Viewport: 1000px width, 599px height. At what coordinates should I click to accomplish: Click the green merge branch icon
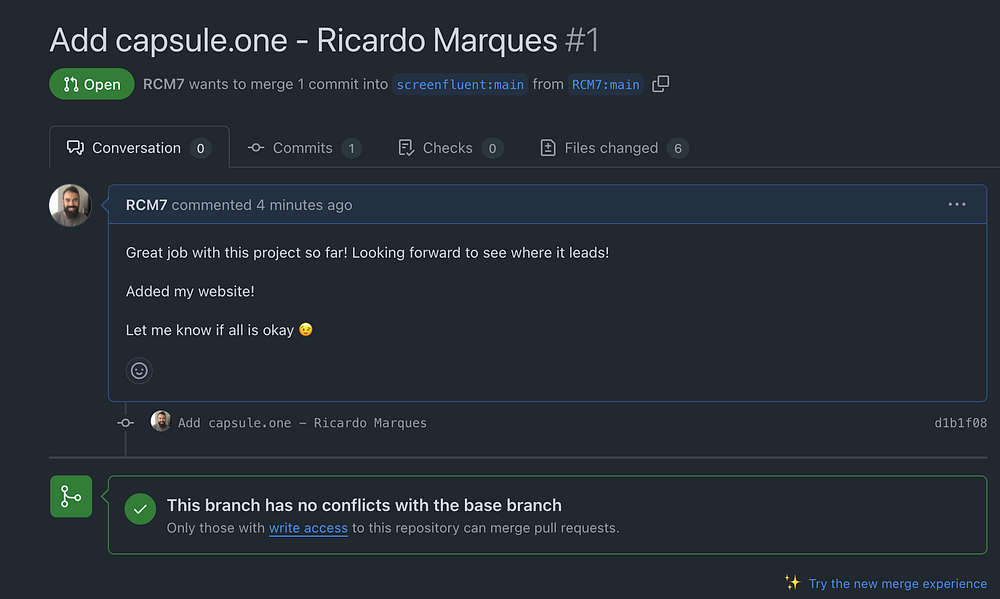[x=71, y=496]
